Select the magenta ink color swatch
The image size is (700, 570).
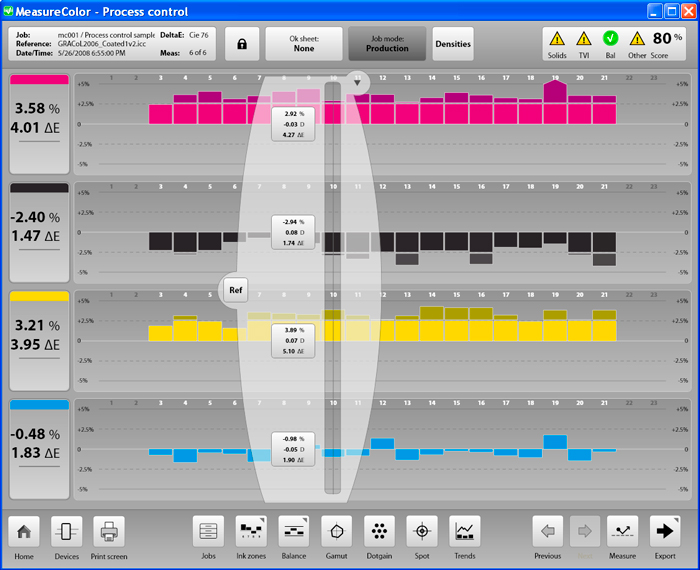click(x=39, y=80)
